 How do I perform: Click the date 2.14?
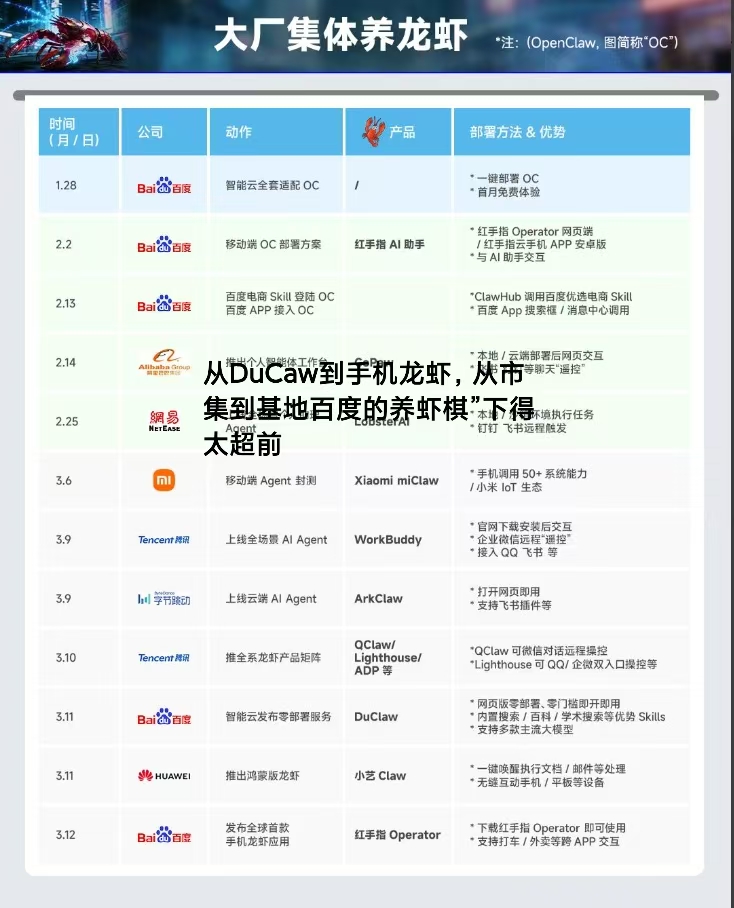66,363
